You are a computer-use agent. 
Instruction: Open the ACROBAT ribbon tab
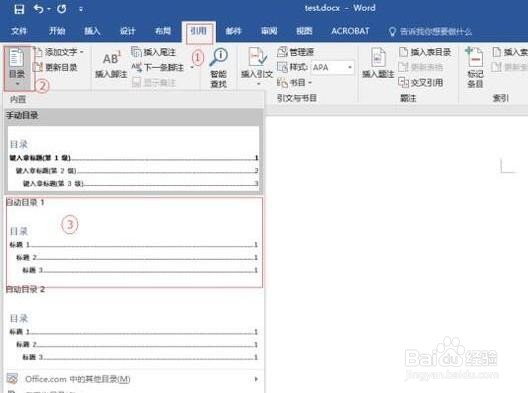coord(350,31)
